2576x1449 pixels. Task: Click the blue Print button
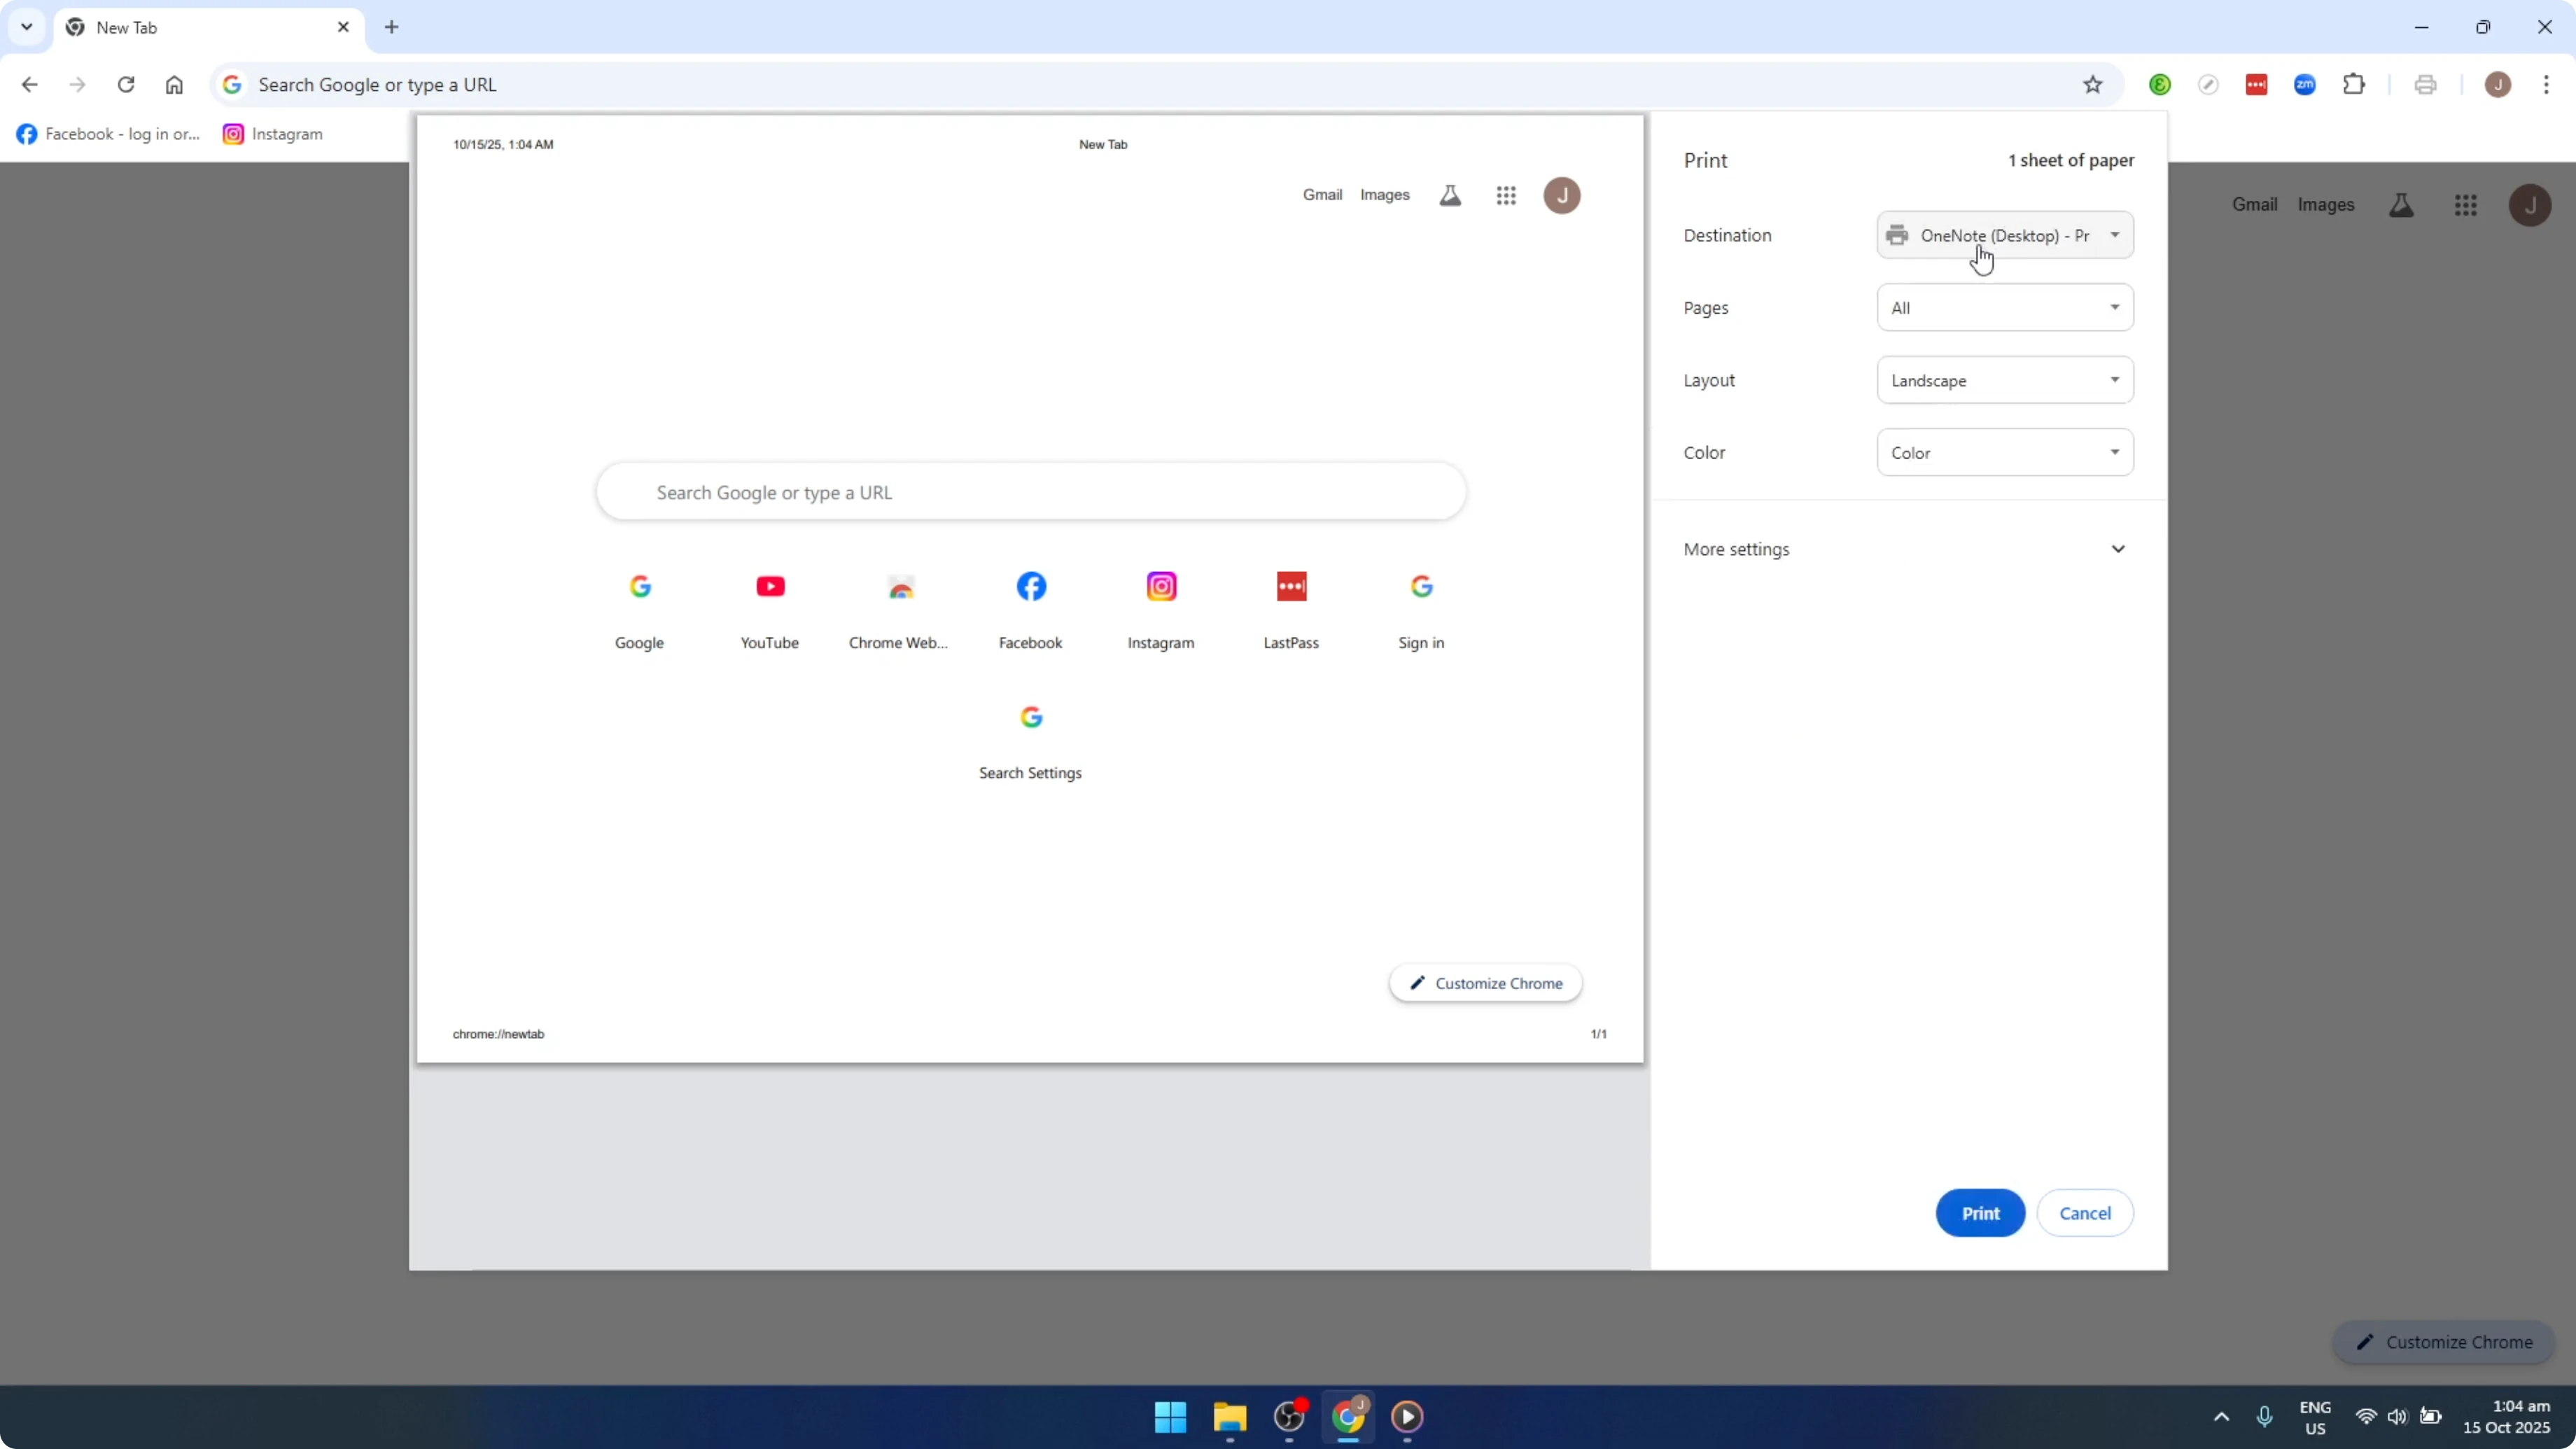(x=1980, y=1213)
